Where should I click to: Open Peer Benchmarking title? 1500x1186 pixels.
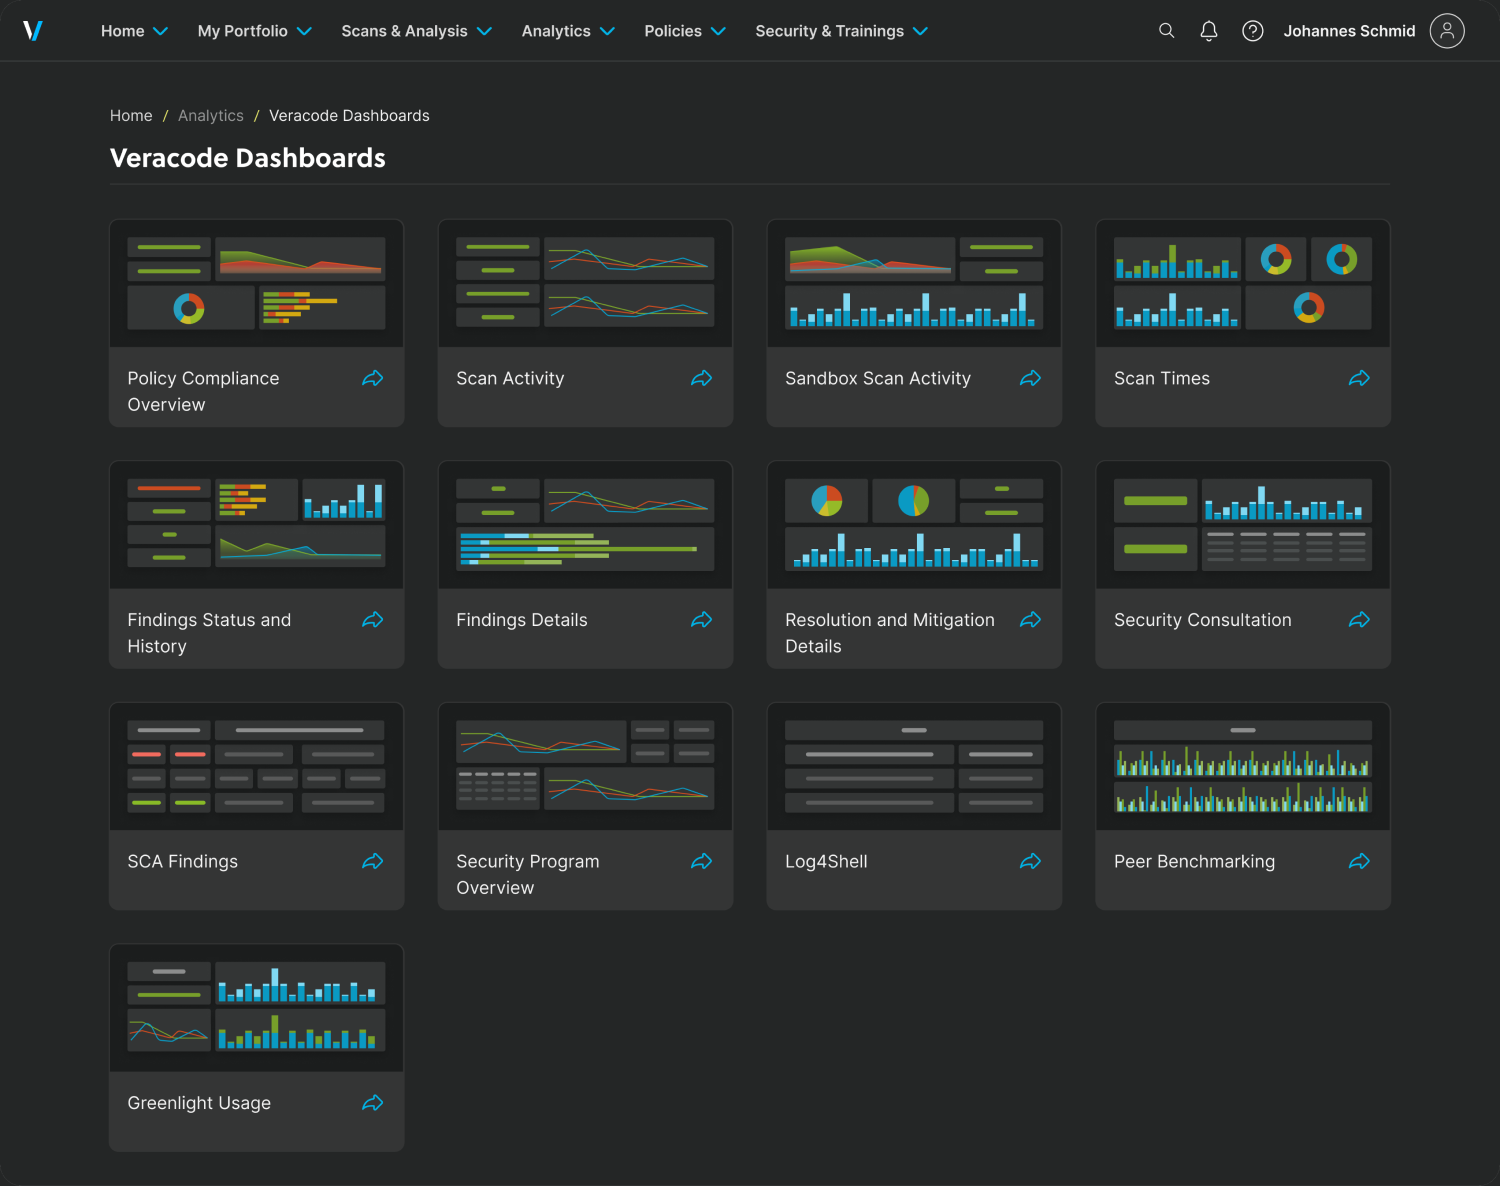(1195, 861)
